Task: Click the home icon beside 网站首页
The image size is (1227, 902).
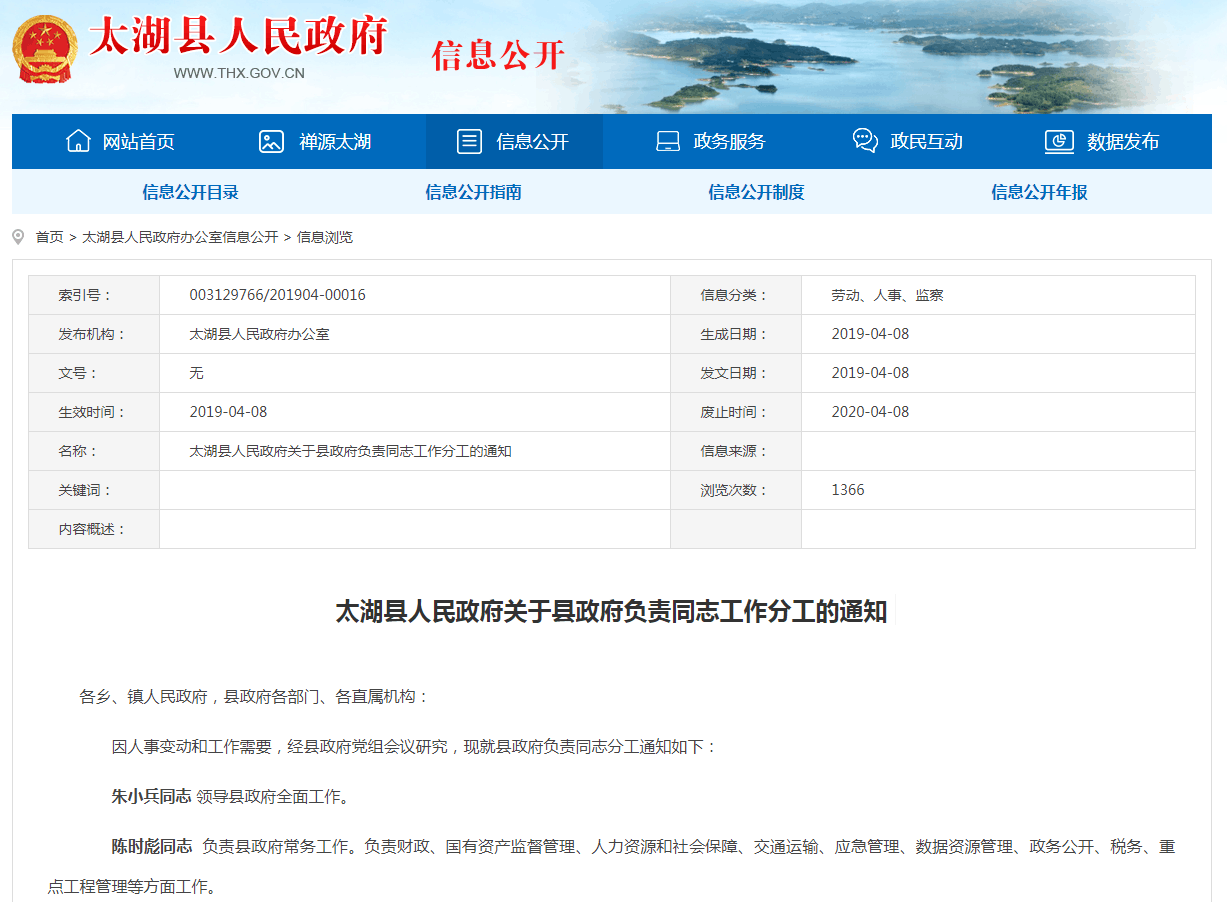Action: [78, 141]
